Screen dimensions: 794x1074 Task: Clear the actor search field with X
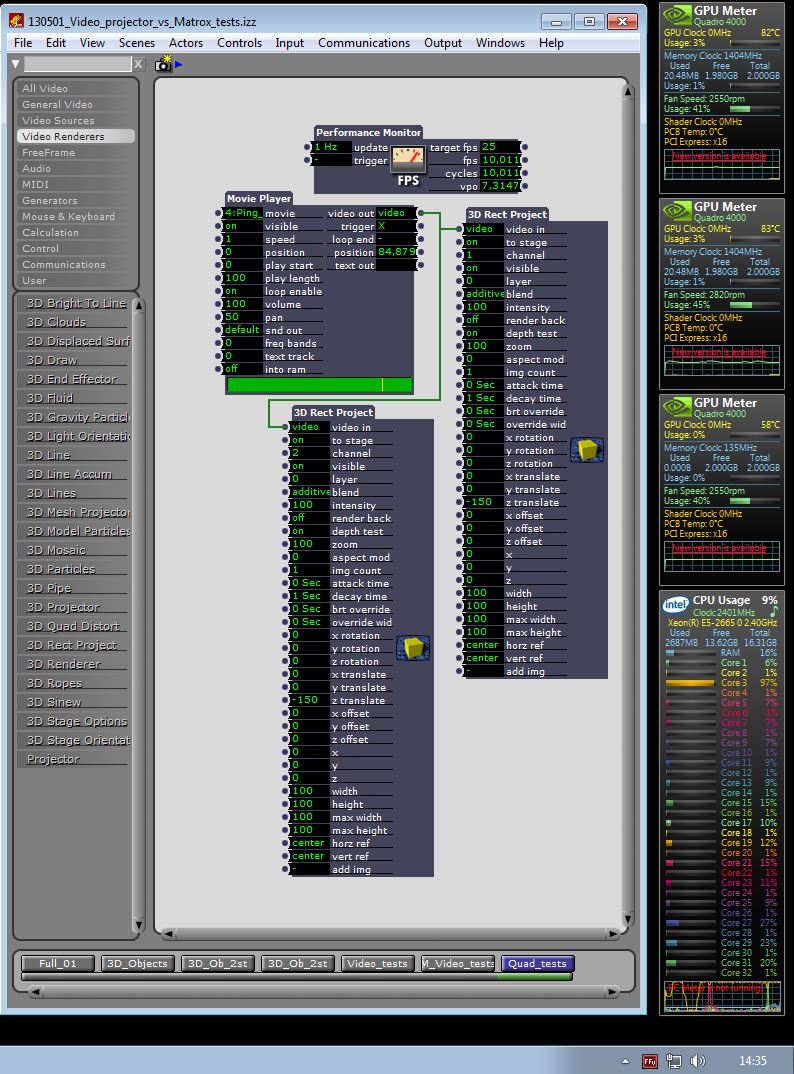click(138, 64)
